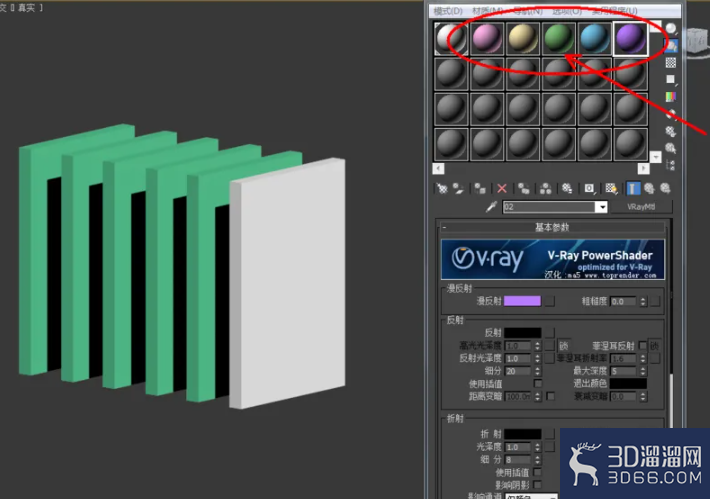Toggle the checkered Background icon
Screen dimensions: 710x499
pyautogui.click(x=671, y=62)
